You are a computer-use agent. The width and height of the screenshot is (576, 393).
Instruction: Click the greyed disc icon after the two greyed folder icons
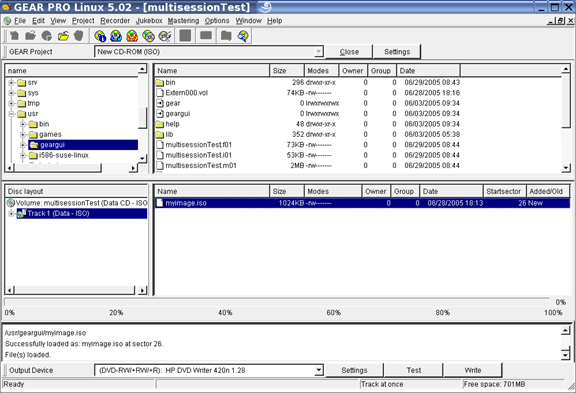(x=47, y=36)
